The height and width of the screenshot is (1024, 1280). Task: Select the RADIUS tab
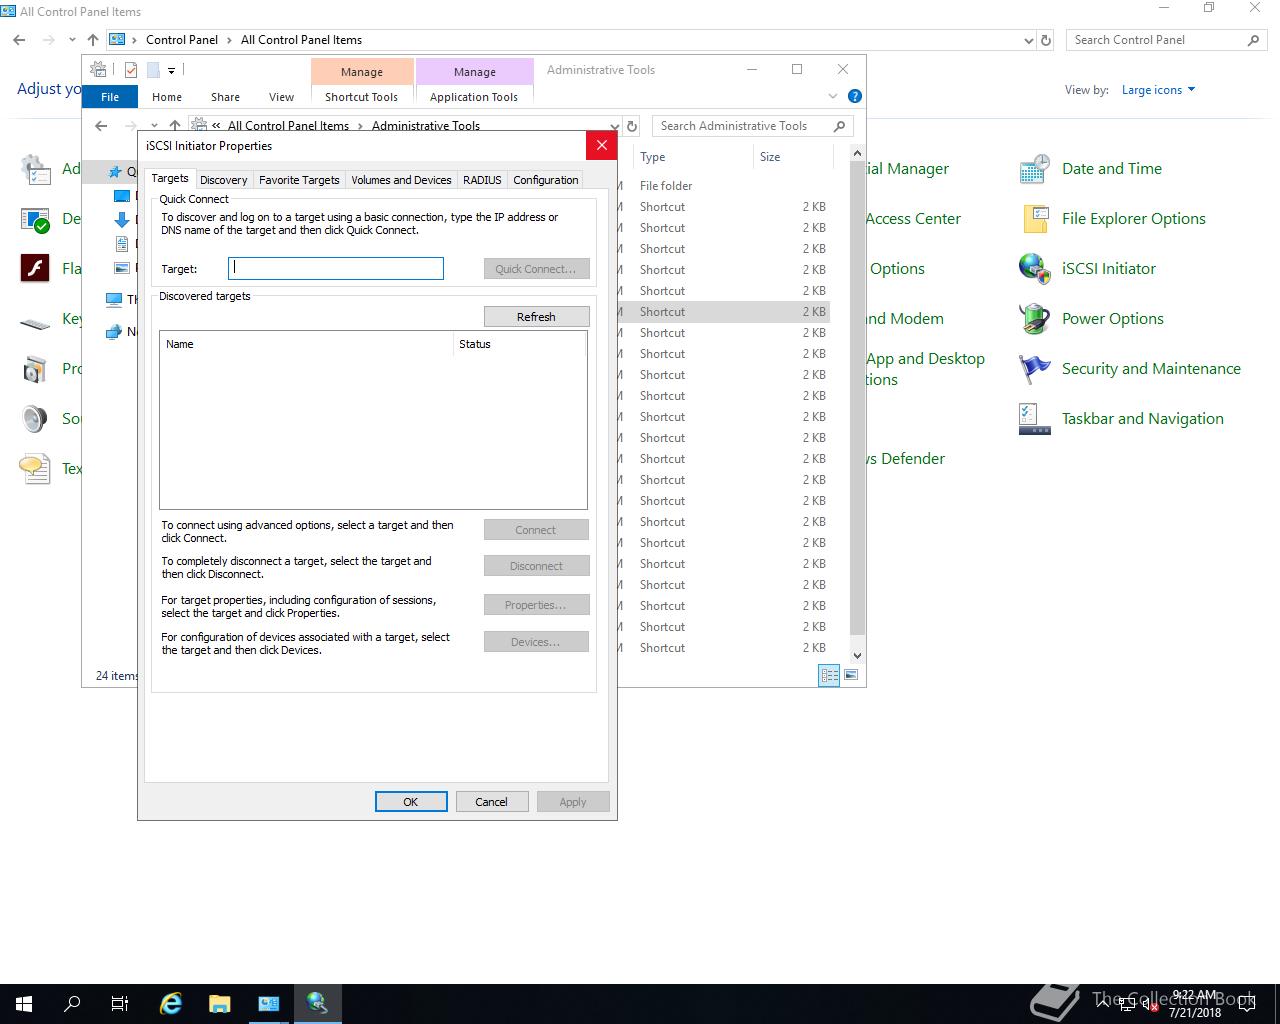pyautogui.click(x=482, y=180)
